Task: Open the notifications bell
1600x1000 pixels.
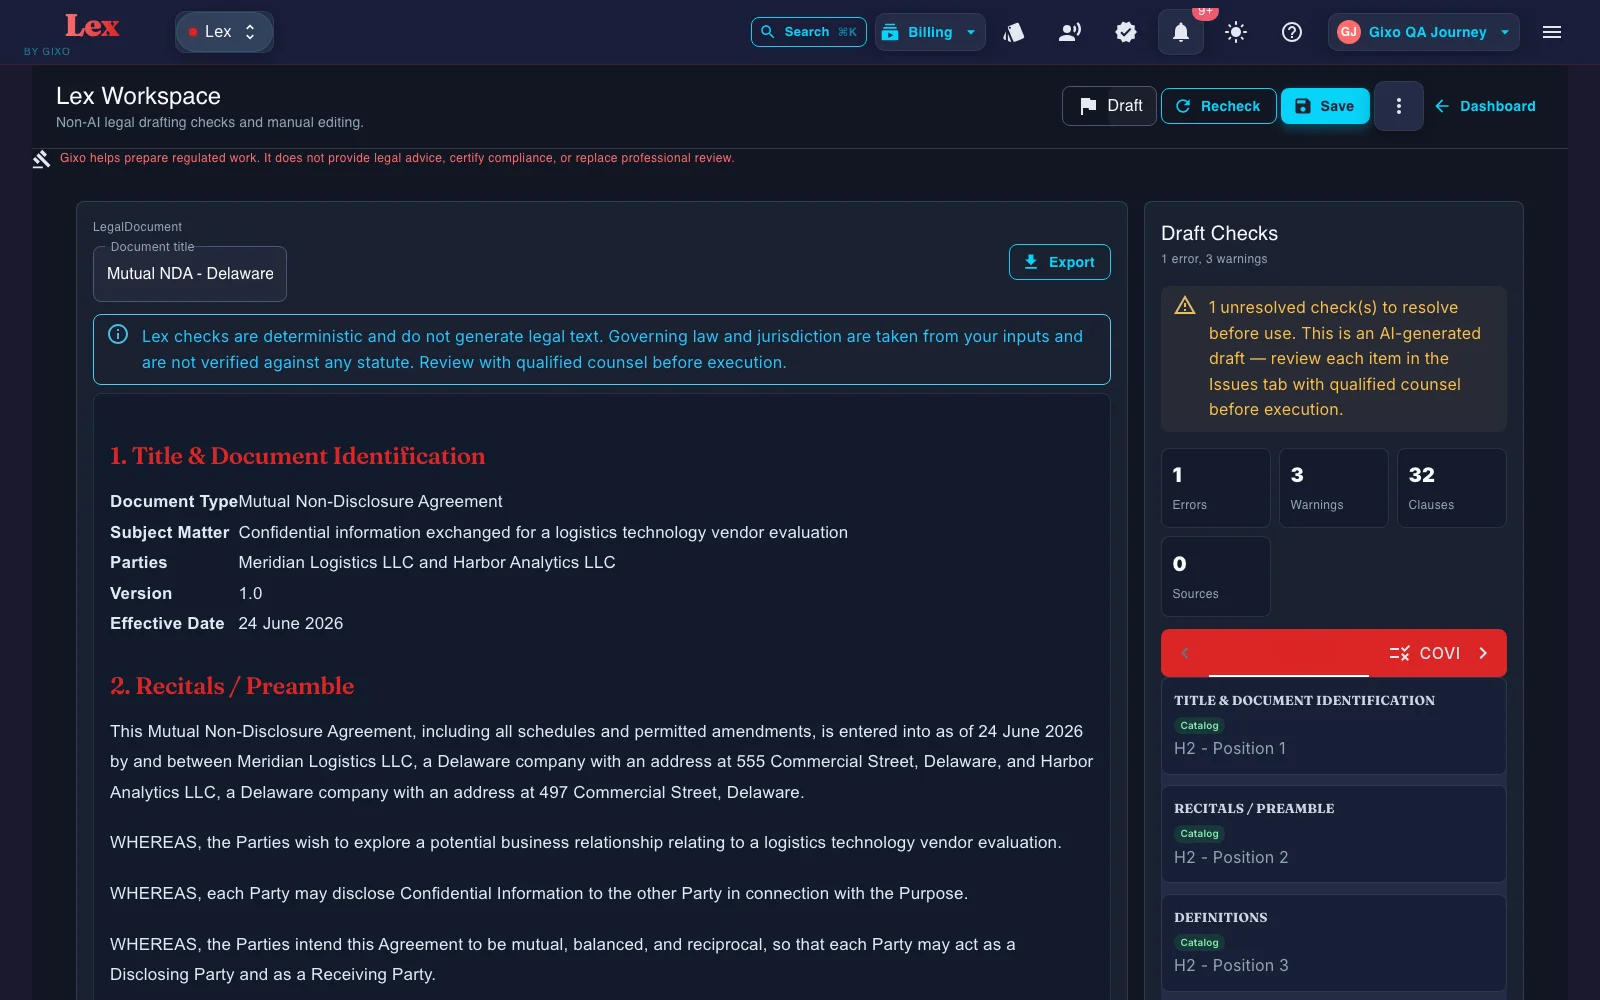Action: (1180, 32)
